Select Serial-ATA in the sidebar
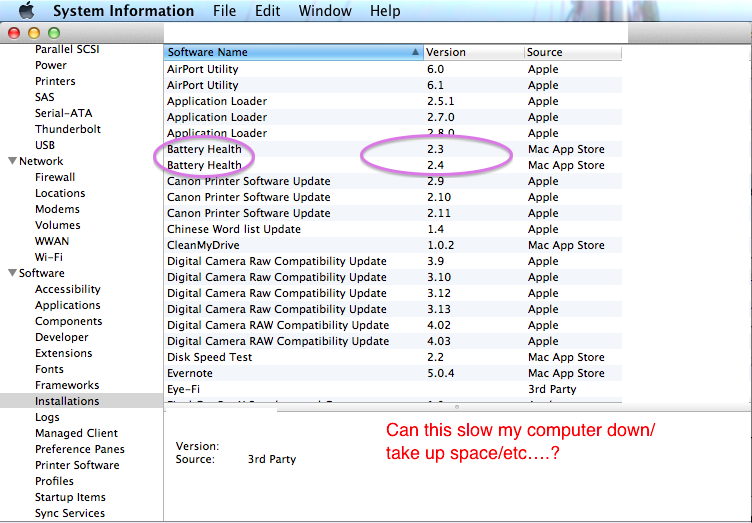This screenshot has width=752, height=523. point(63,113)
